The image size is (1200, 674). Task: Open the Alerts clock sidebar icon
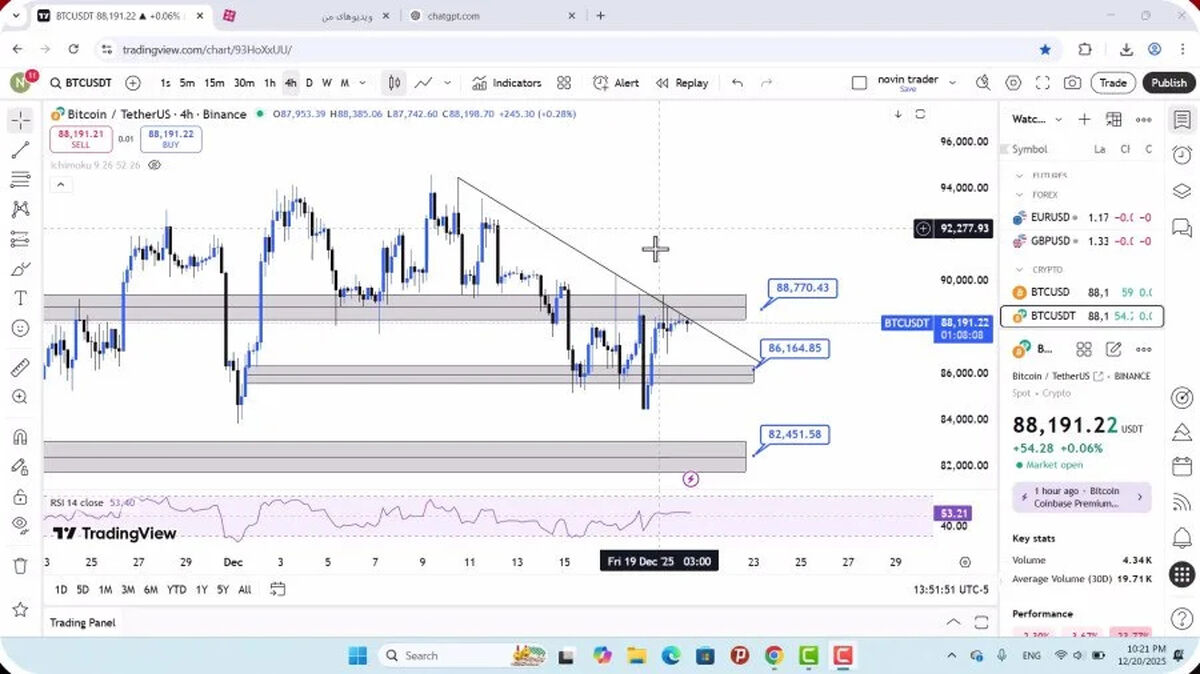tap(1182, 154)
